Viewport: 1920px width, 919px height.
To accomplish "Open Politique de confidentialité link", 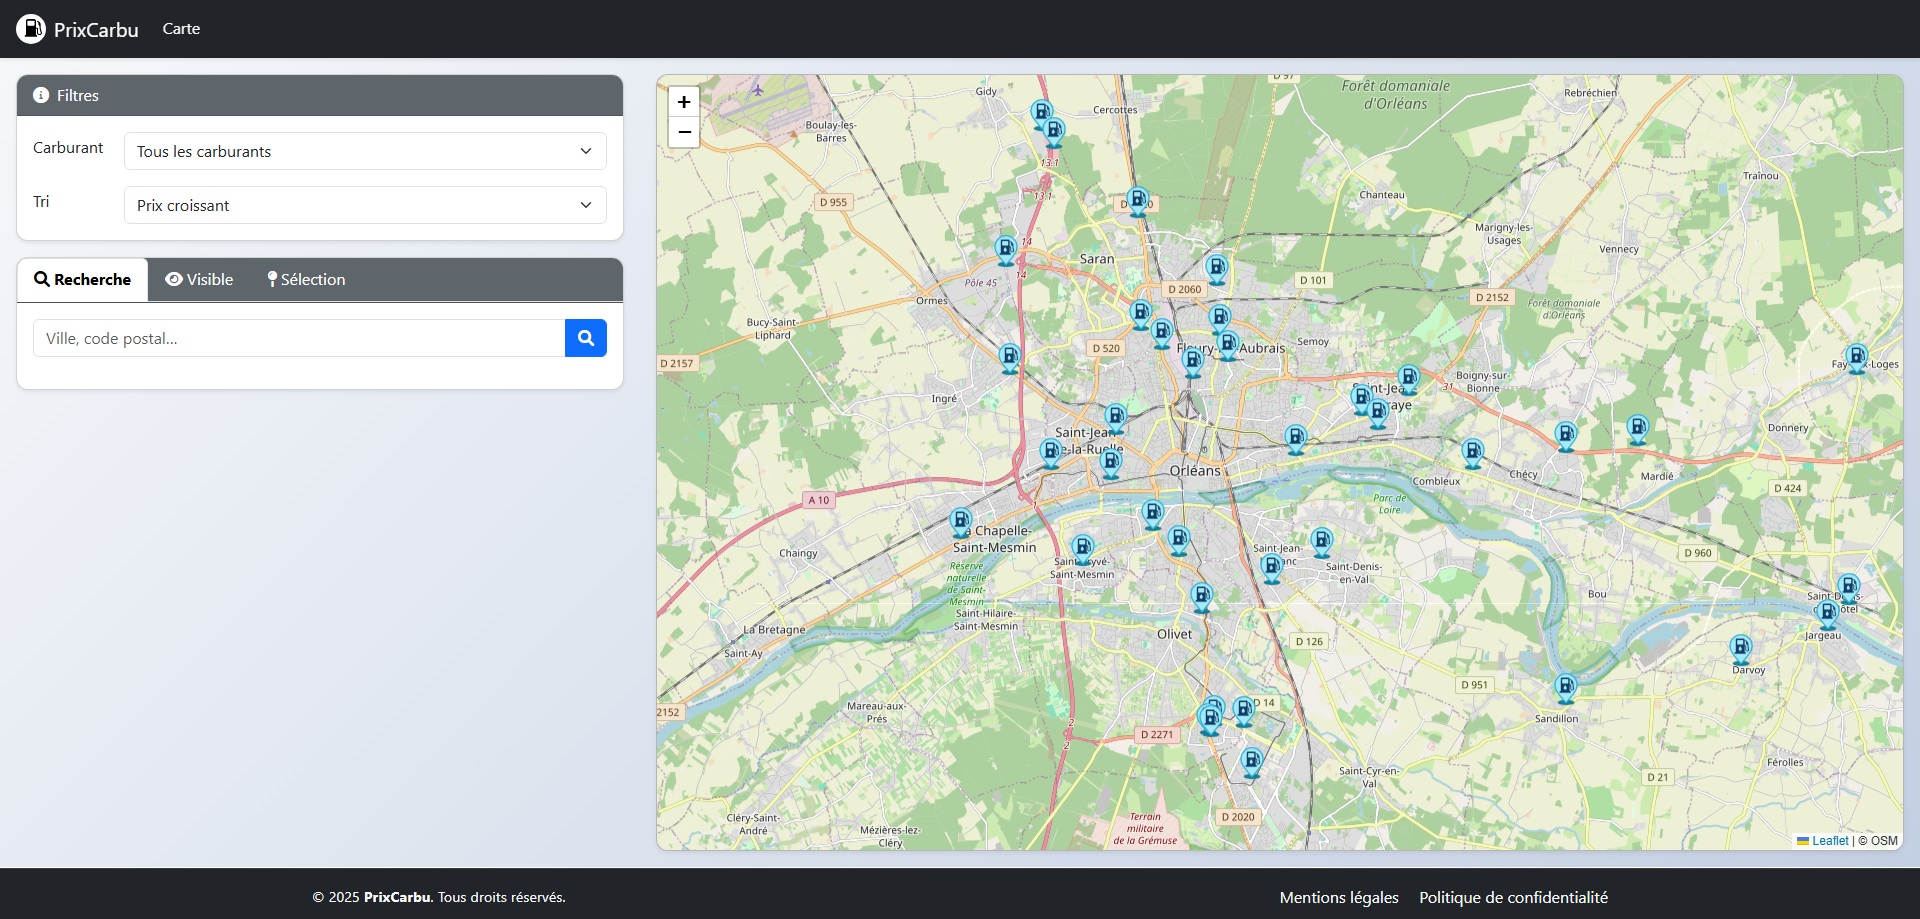I will pos(1513,897).
